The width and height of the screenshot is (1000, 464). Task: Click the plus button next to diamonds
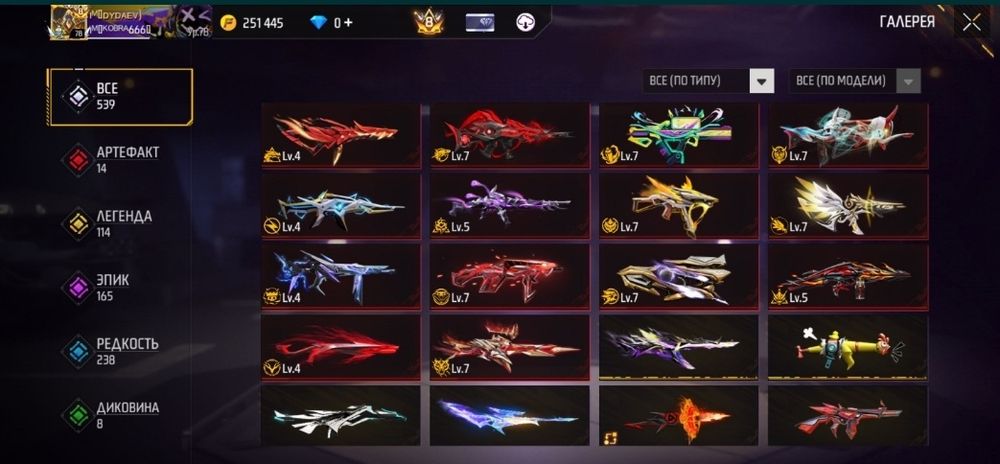[x=348, y=24]
